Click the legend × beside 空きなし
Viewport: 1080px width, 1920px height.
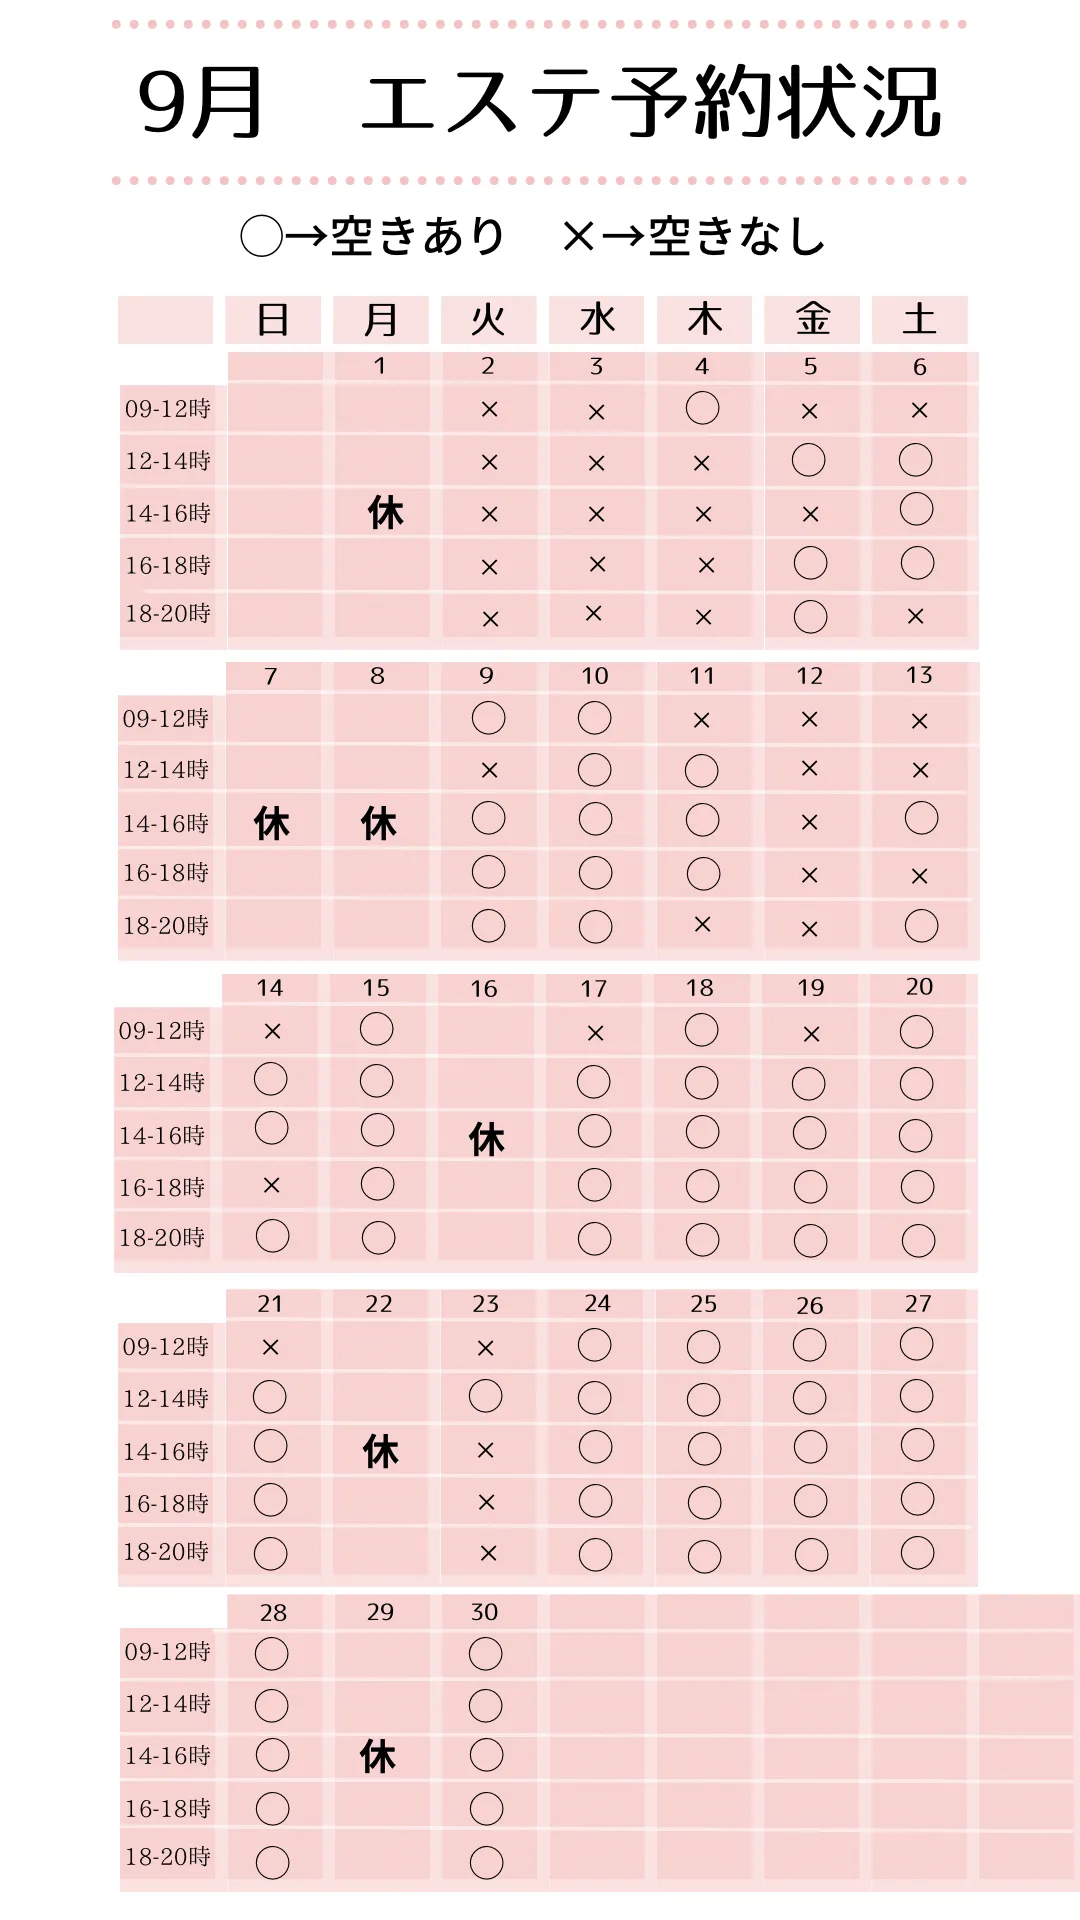coord(578,237)
